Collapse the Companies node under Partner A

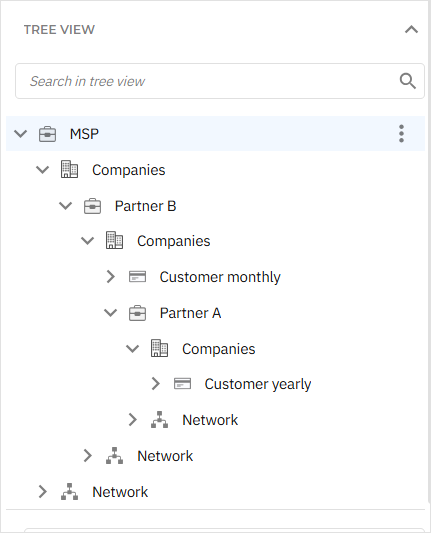tap(132, 348)
